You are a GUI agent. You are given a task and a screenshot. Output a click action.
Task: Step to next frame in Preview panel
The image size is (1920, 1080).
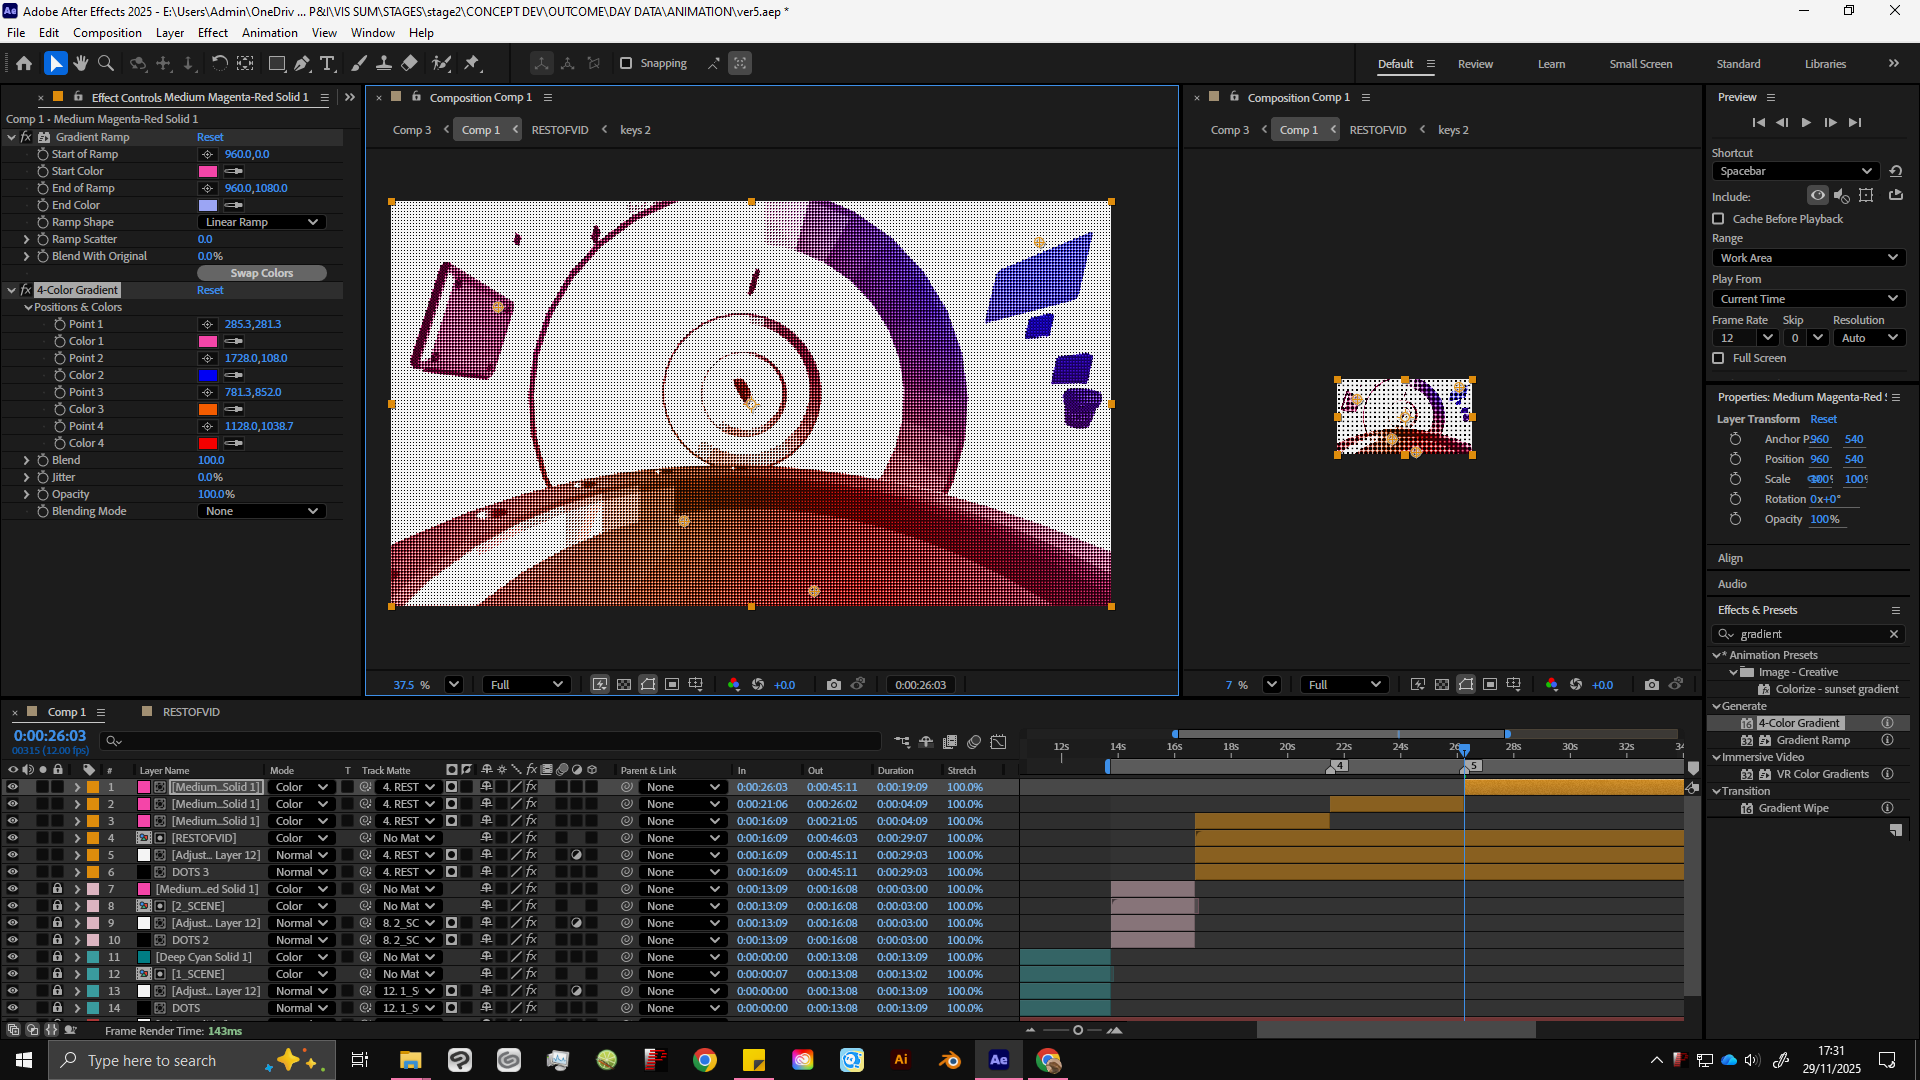[x=1830, y=122]
